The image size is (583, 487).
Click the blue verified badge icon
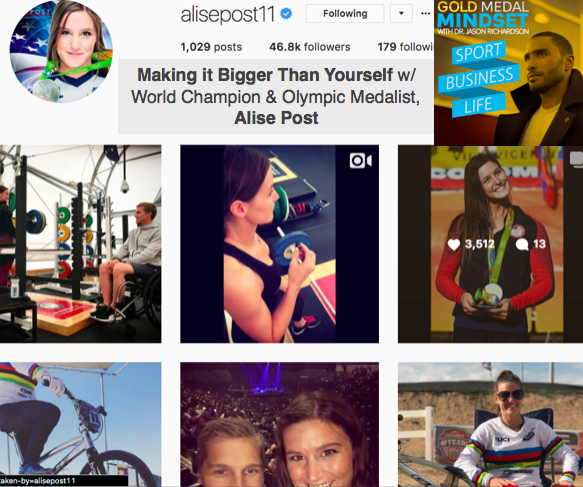pyautogui.click(x=286, y=14)
